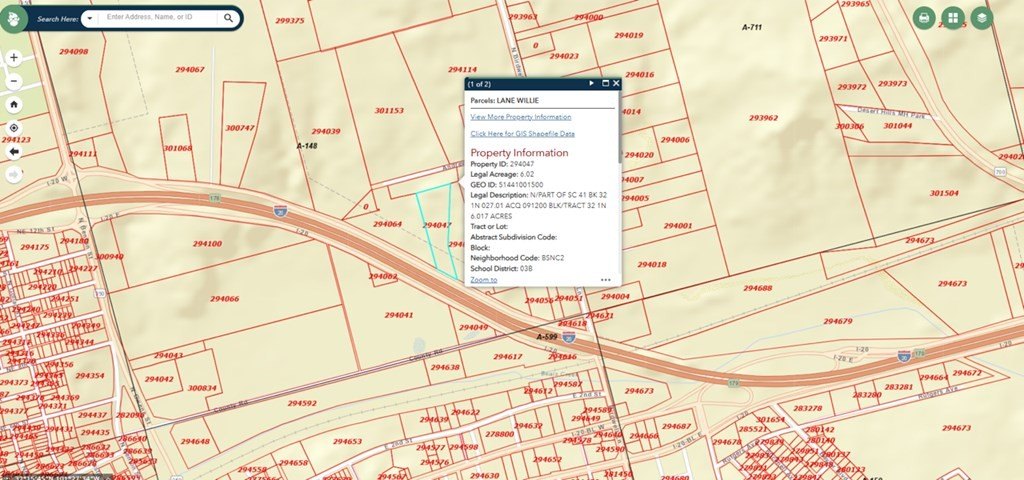Show next feature in popup
This screenshot has width=1024, height=480.
coord(592,84)
